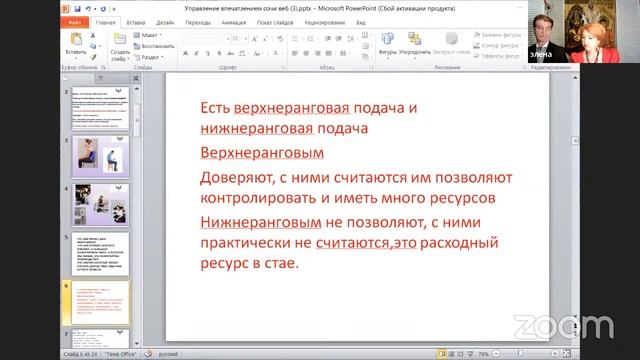Switch to the Дизайн ribbon tab
The image size is (640, 360).
165,22
